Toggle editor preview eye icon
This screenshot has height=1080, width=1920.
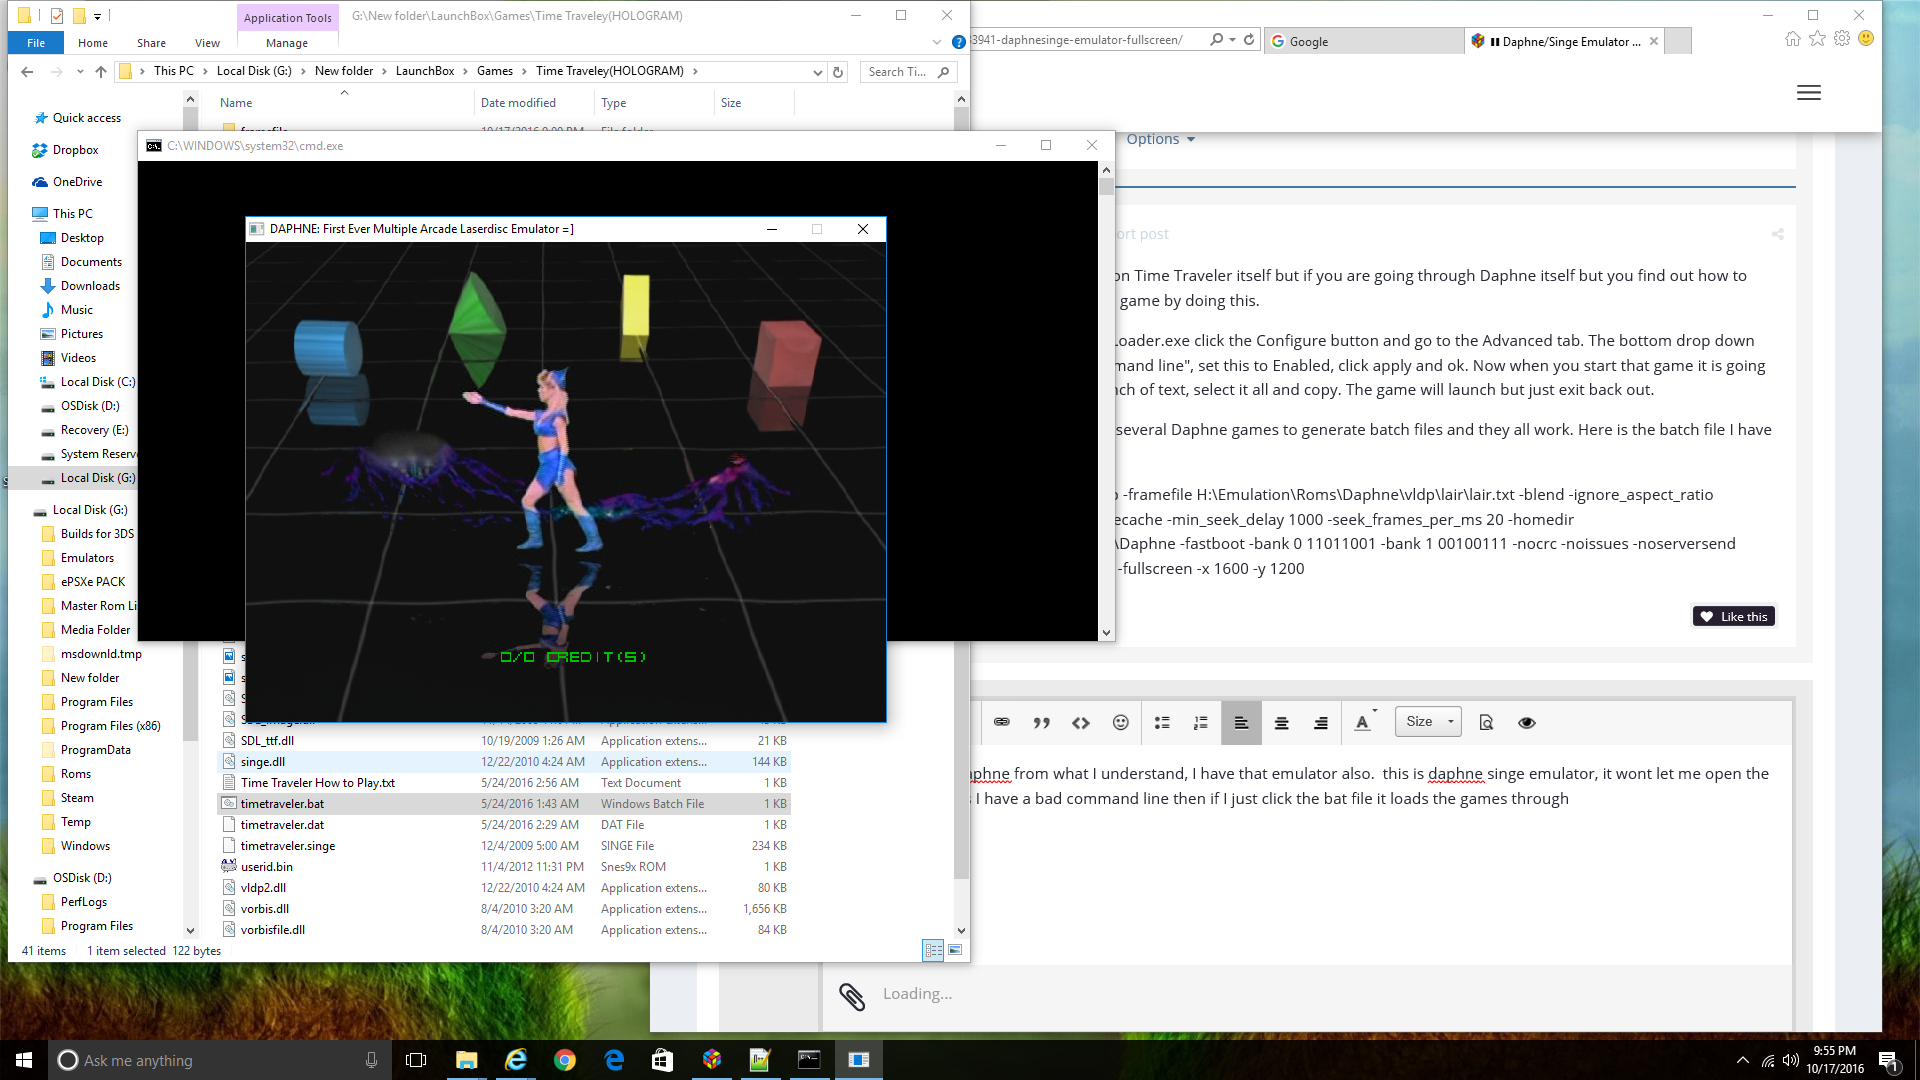1526,722
